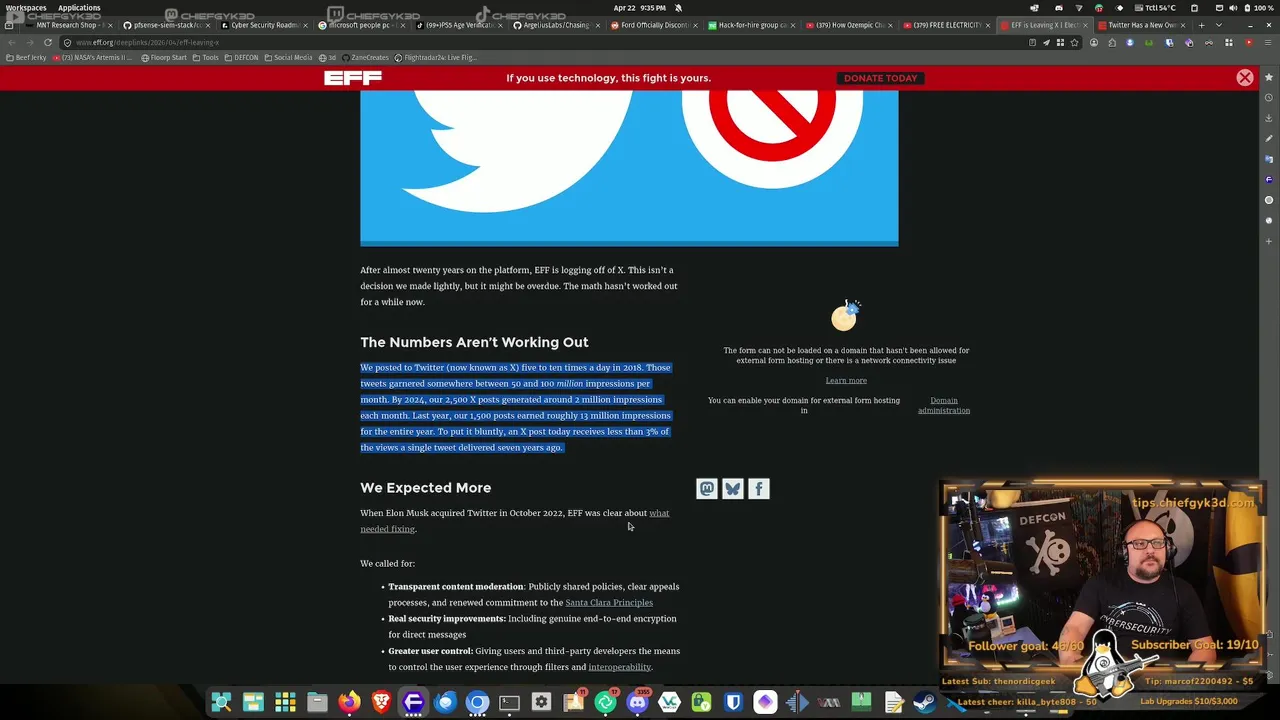This screenshot has height=720, width=1280.
Task: Open the ZaneCreates bookmark
Action: click(366, 58)
